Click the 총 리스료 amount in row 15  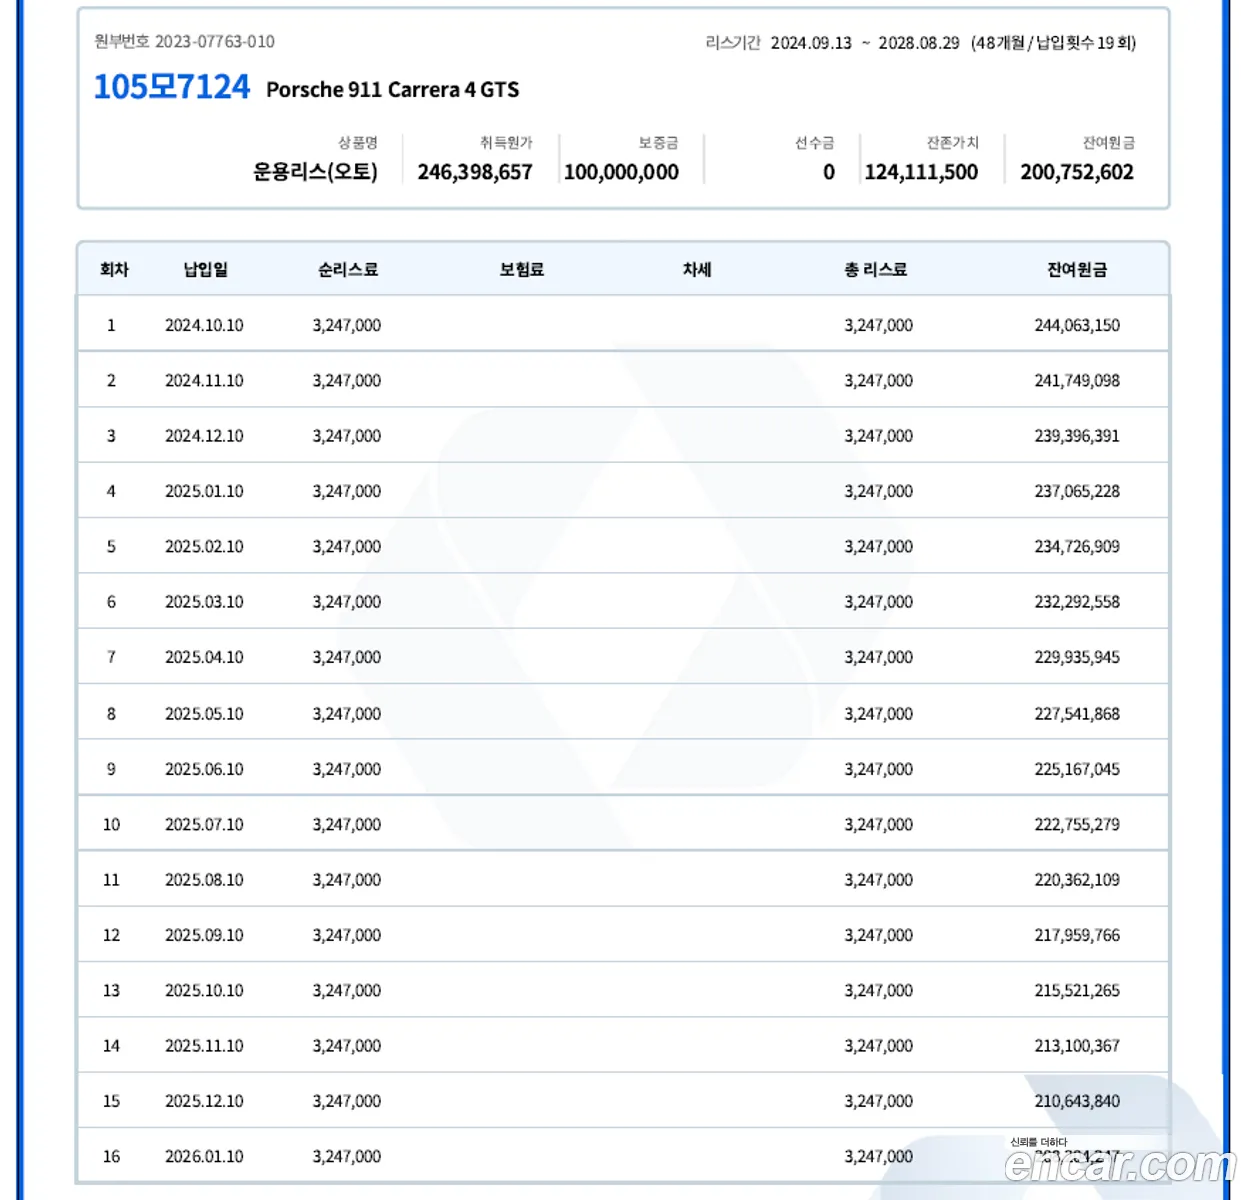tap(879, 1101)
